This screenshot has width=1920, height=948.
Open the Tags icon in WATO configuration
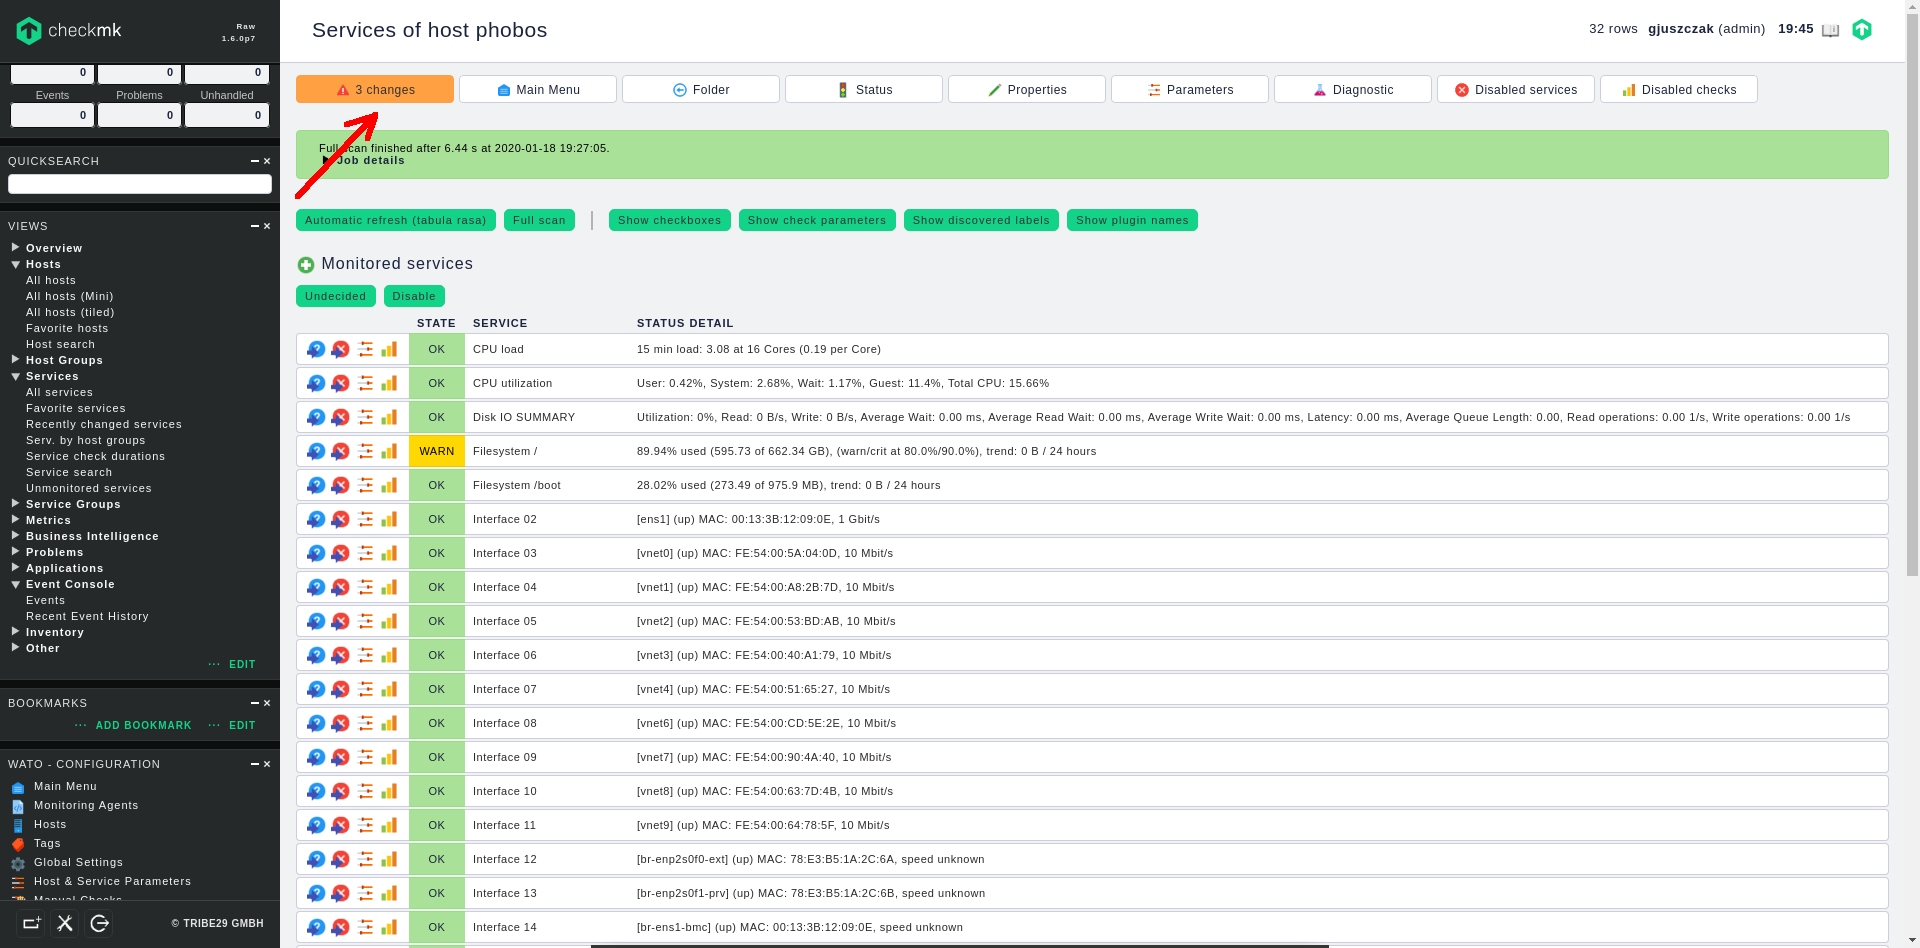click(x=18, y=844)
